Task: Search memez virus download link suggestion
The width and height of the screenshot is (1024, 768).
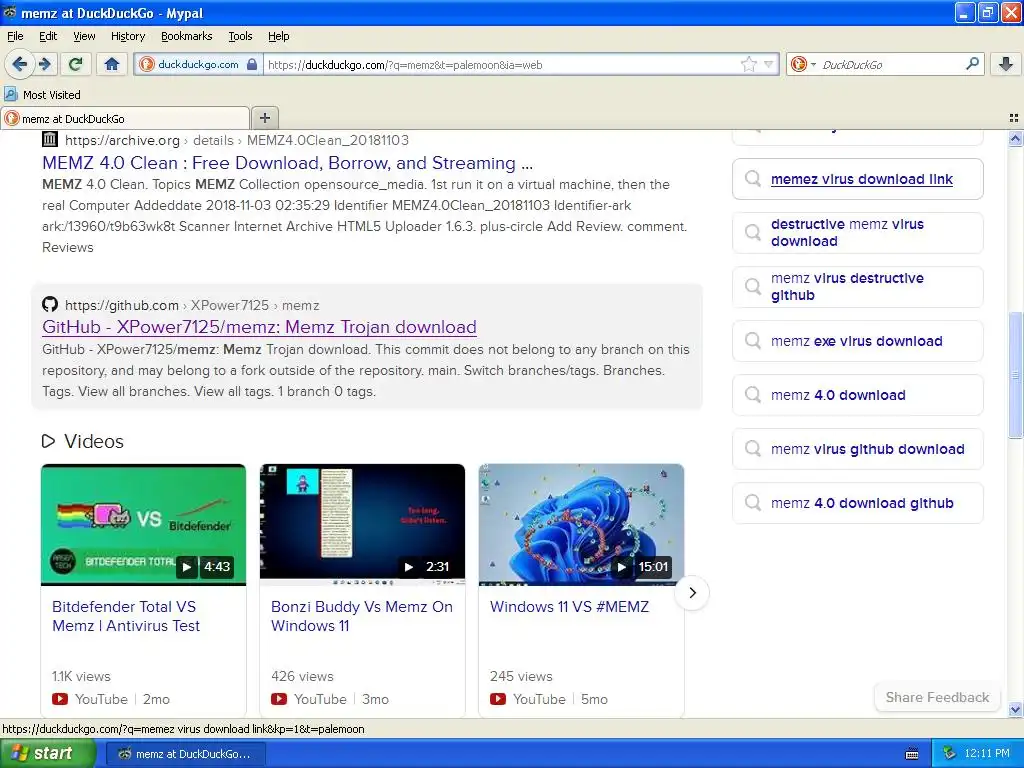Action: coord(857,179)
